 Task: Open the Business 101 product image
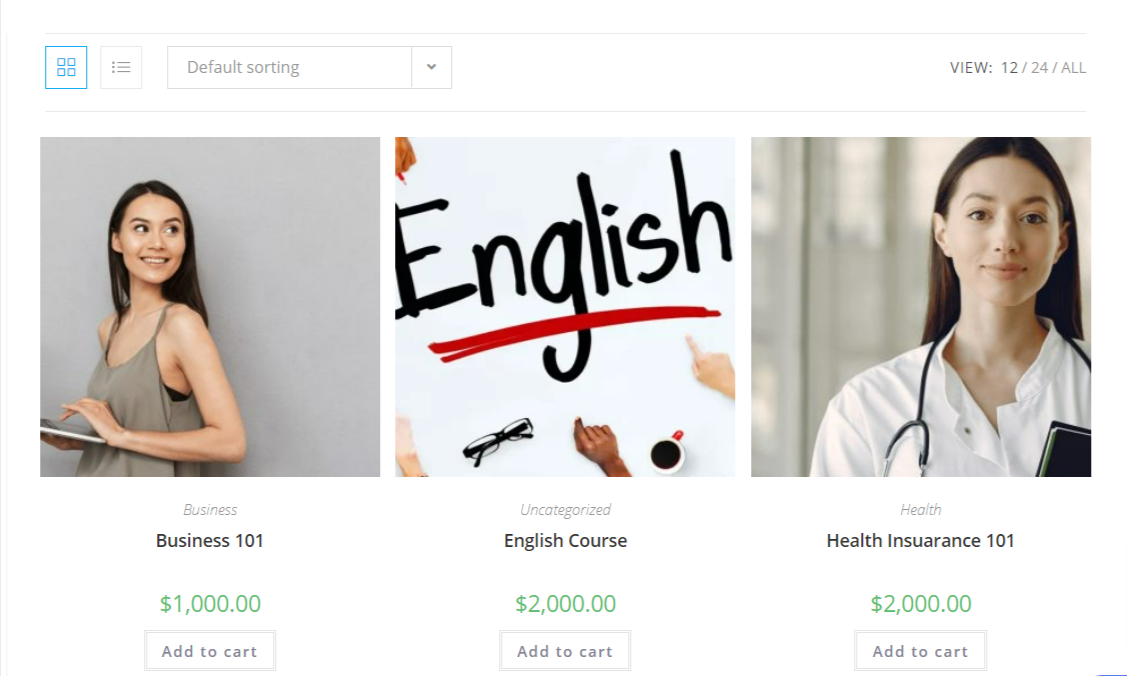pyautogui.click(x=210, y=307)
